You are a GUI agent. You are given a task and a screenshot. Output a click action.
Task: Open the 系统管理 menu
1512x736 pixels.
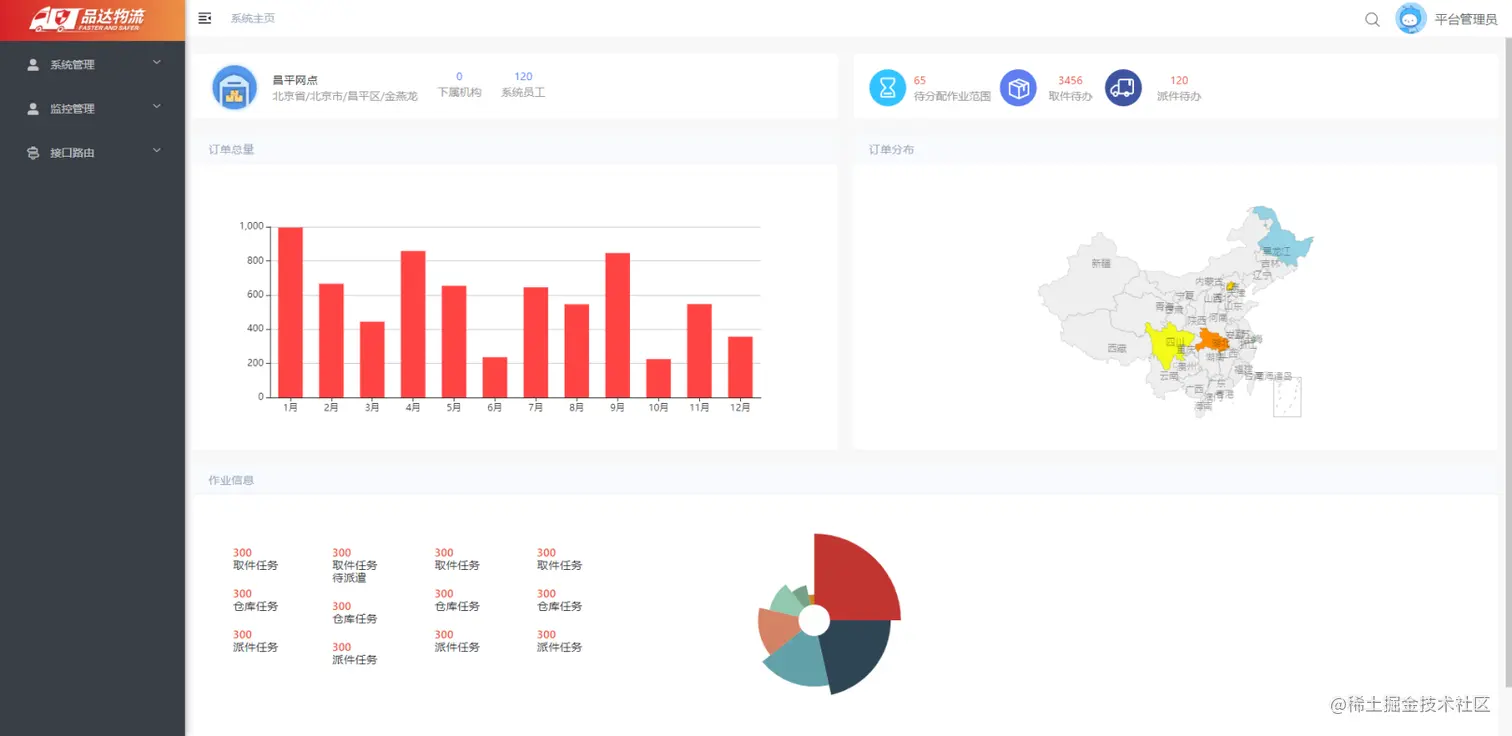tap(92, 65)
